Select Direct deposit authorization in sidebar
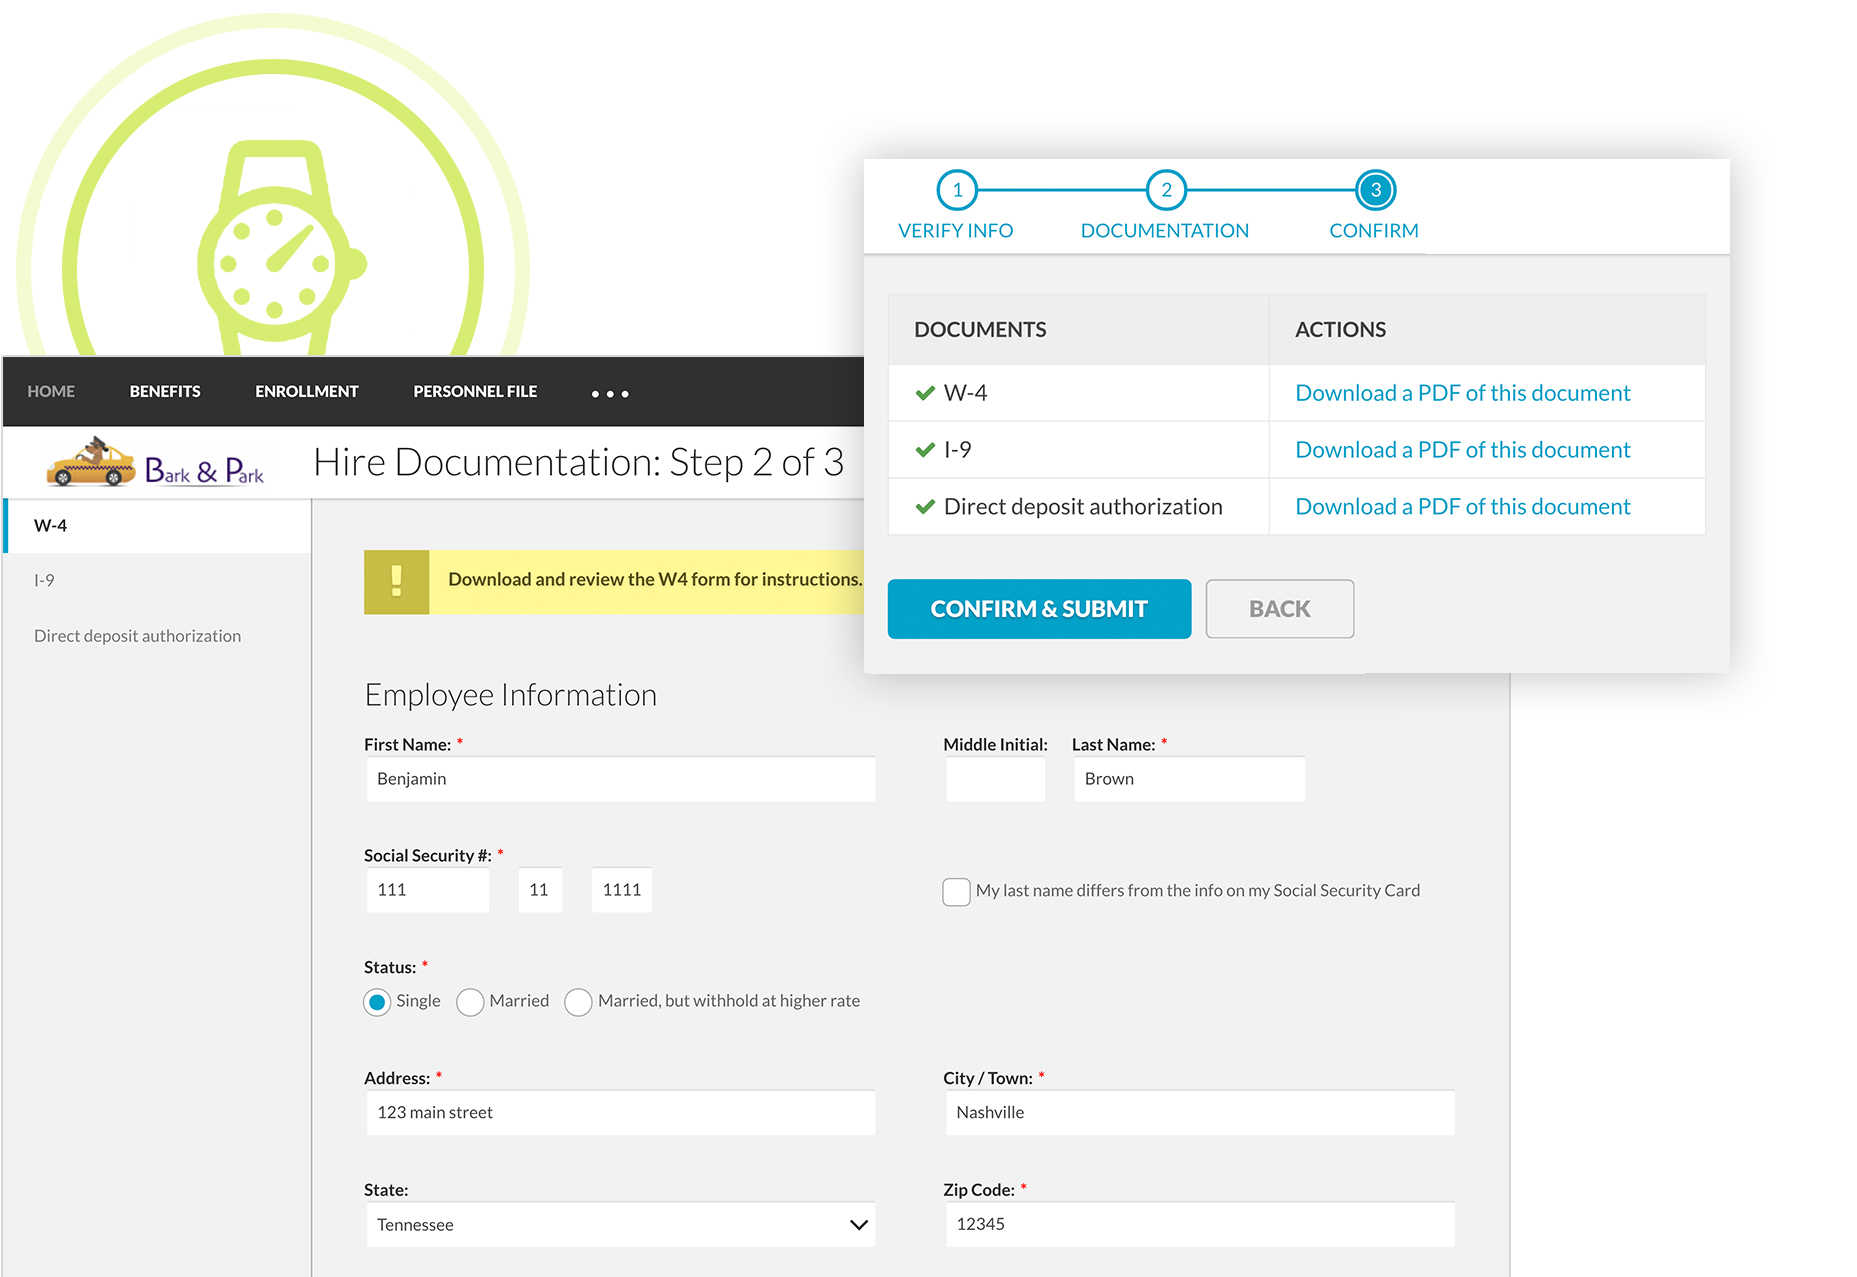This screenshot has height=1277, width=1857. point(137,636)
